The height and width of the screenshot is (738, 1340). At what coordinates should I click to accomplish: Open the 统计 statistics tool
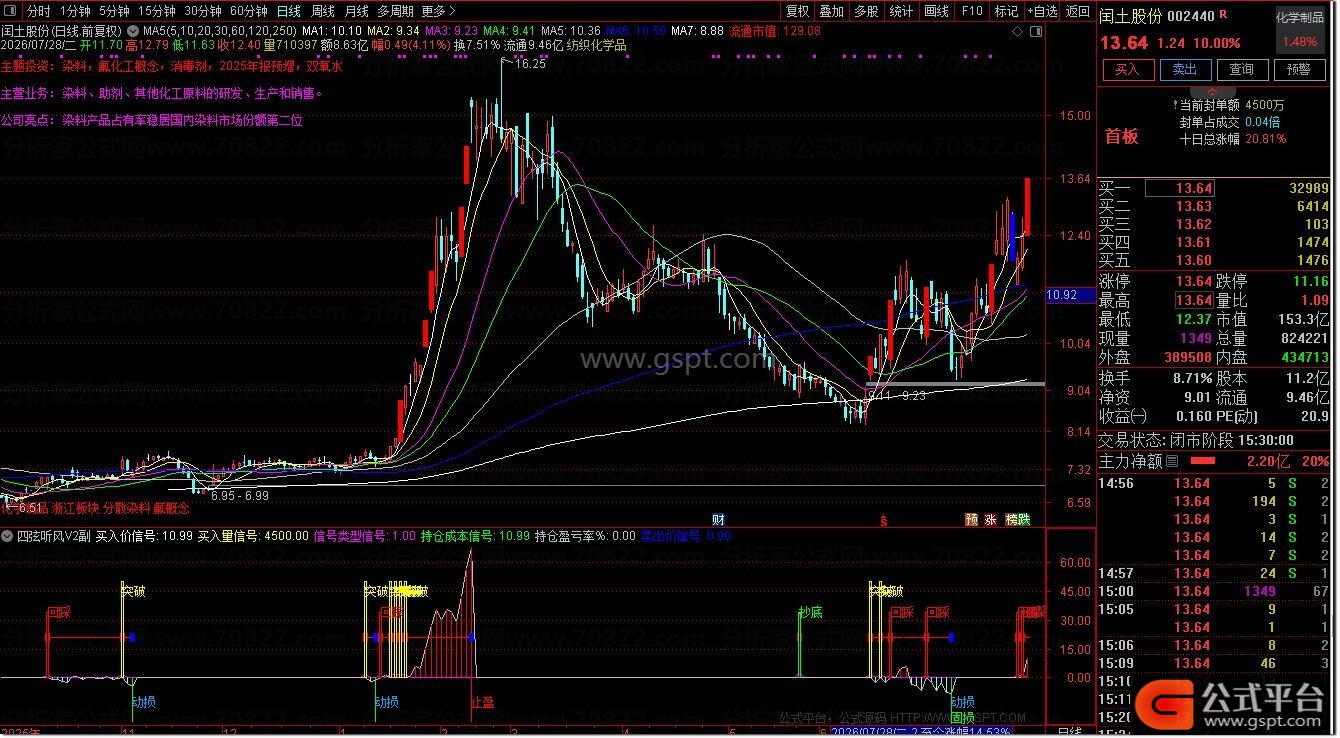click(x=901, y=11)
